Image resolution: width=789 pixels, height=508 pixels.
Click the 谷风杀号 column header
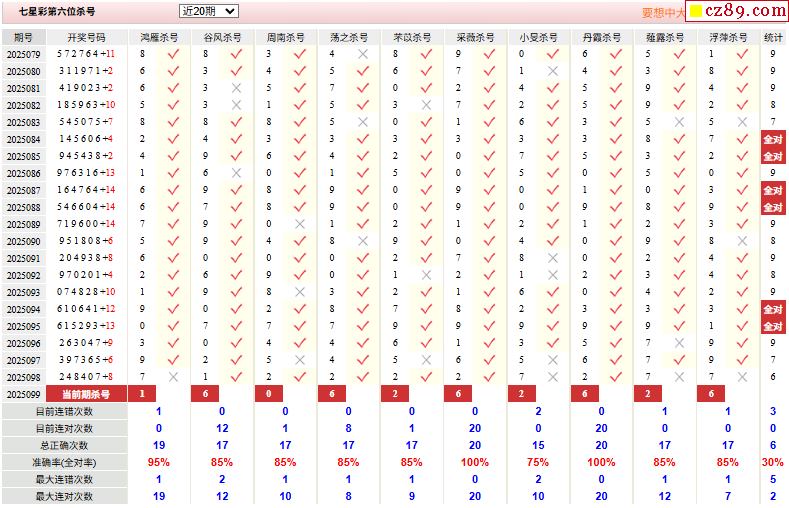222,38
